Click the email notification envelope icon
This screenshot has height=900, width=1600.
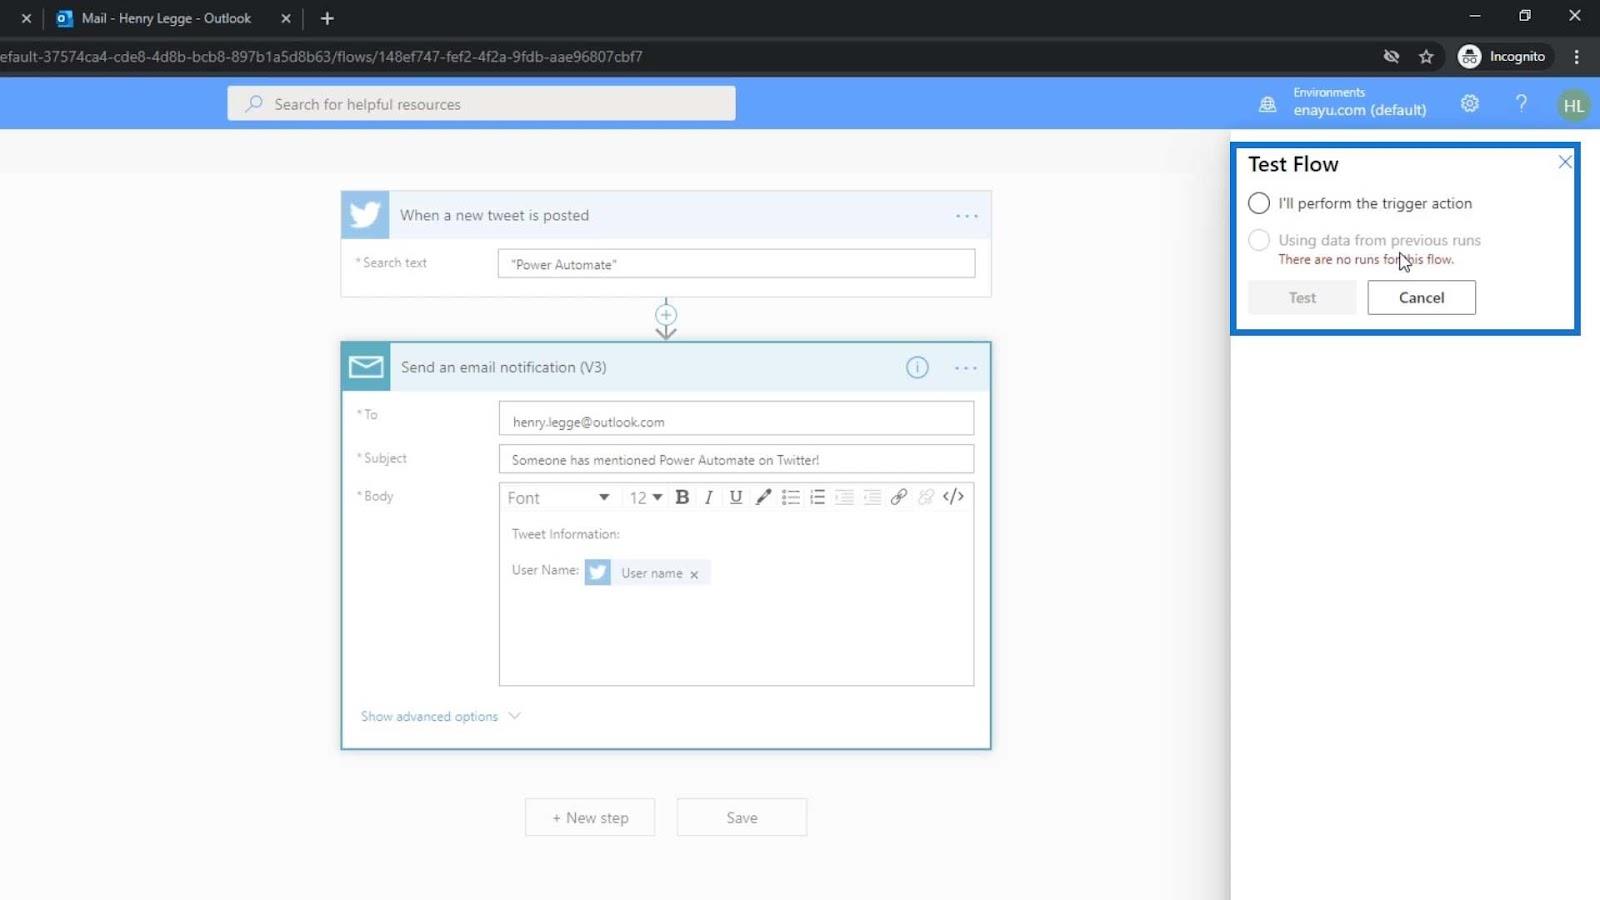[366, 367]
